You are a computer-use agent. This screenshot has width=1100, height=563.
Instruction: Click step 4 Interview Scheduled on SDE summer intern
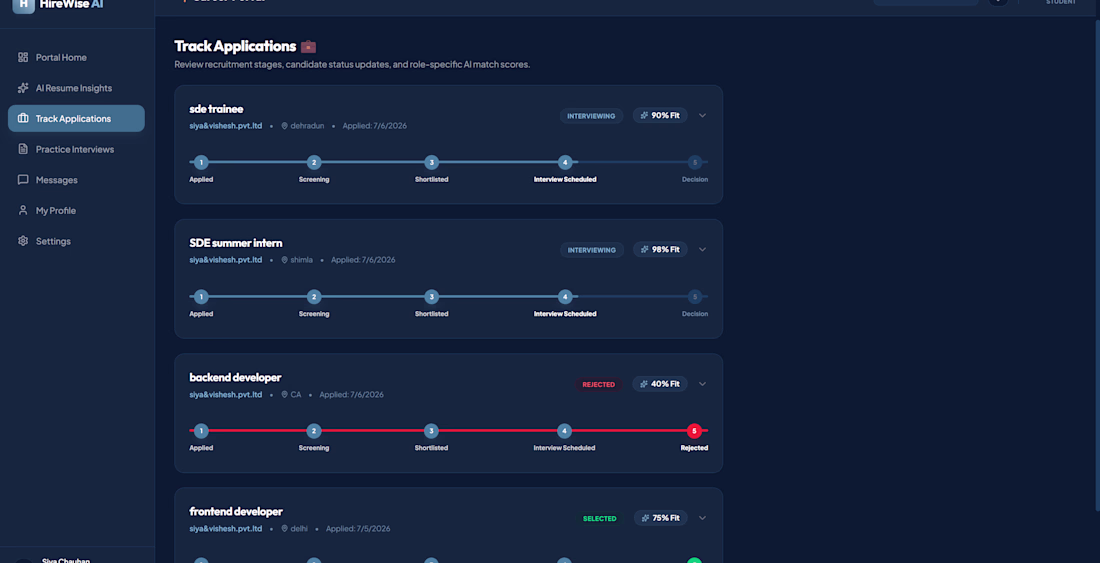(x=565, y=297)
